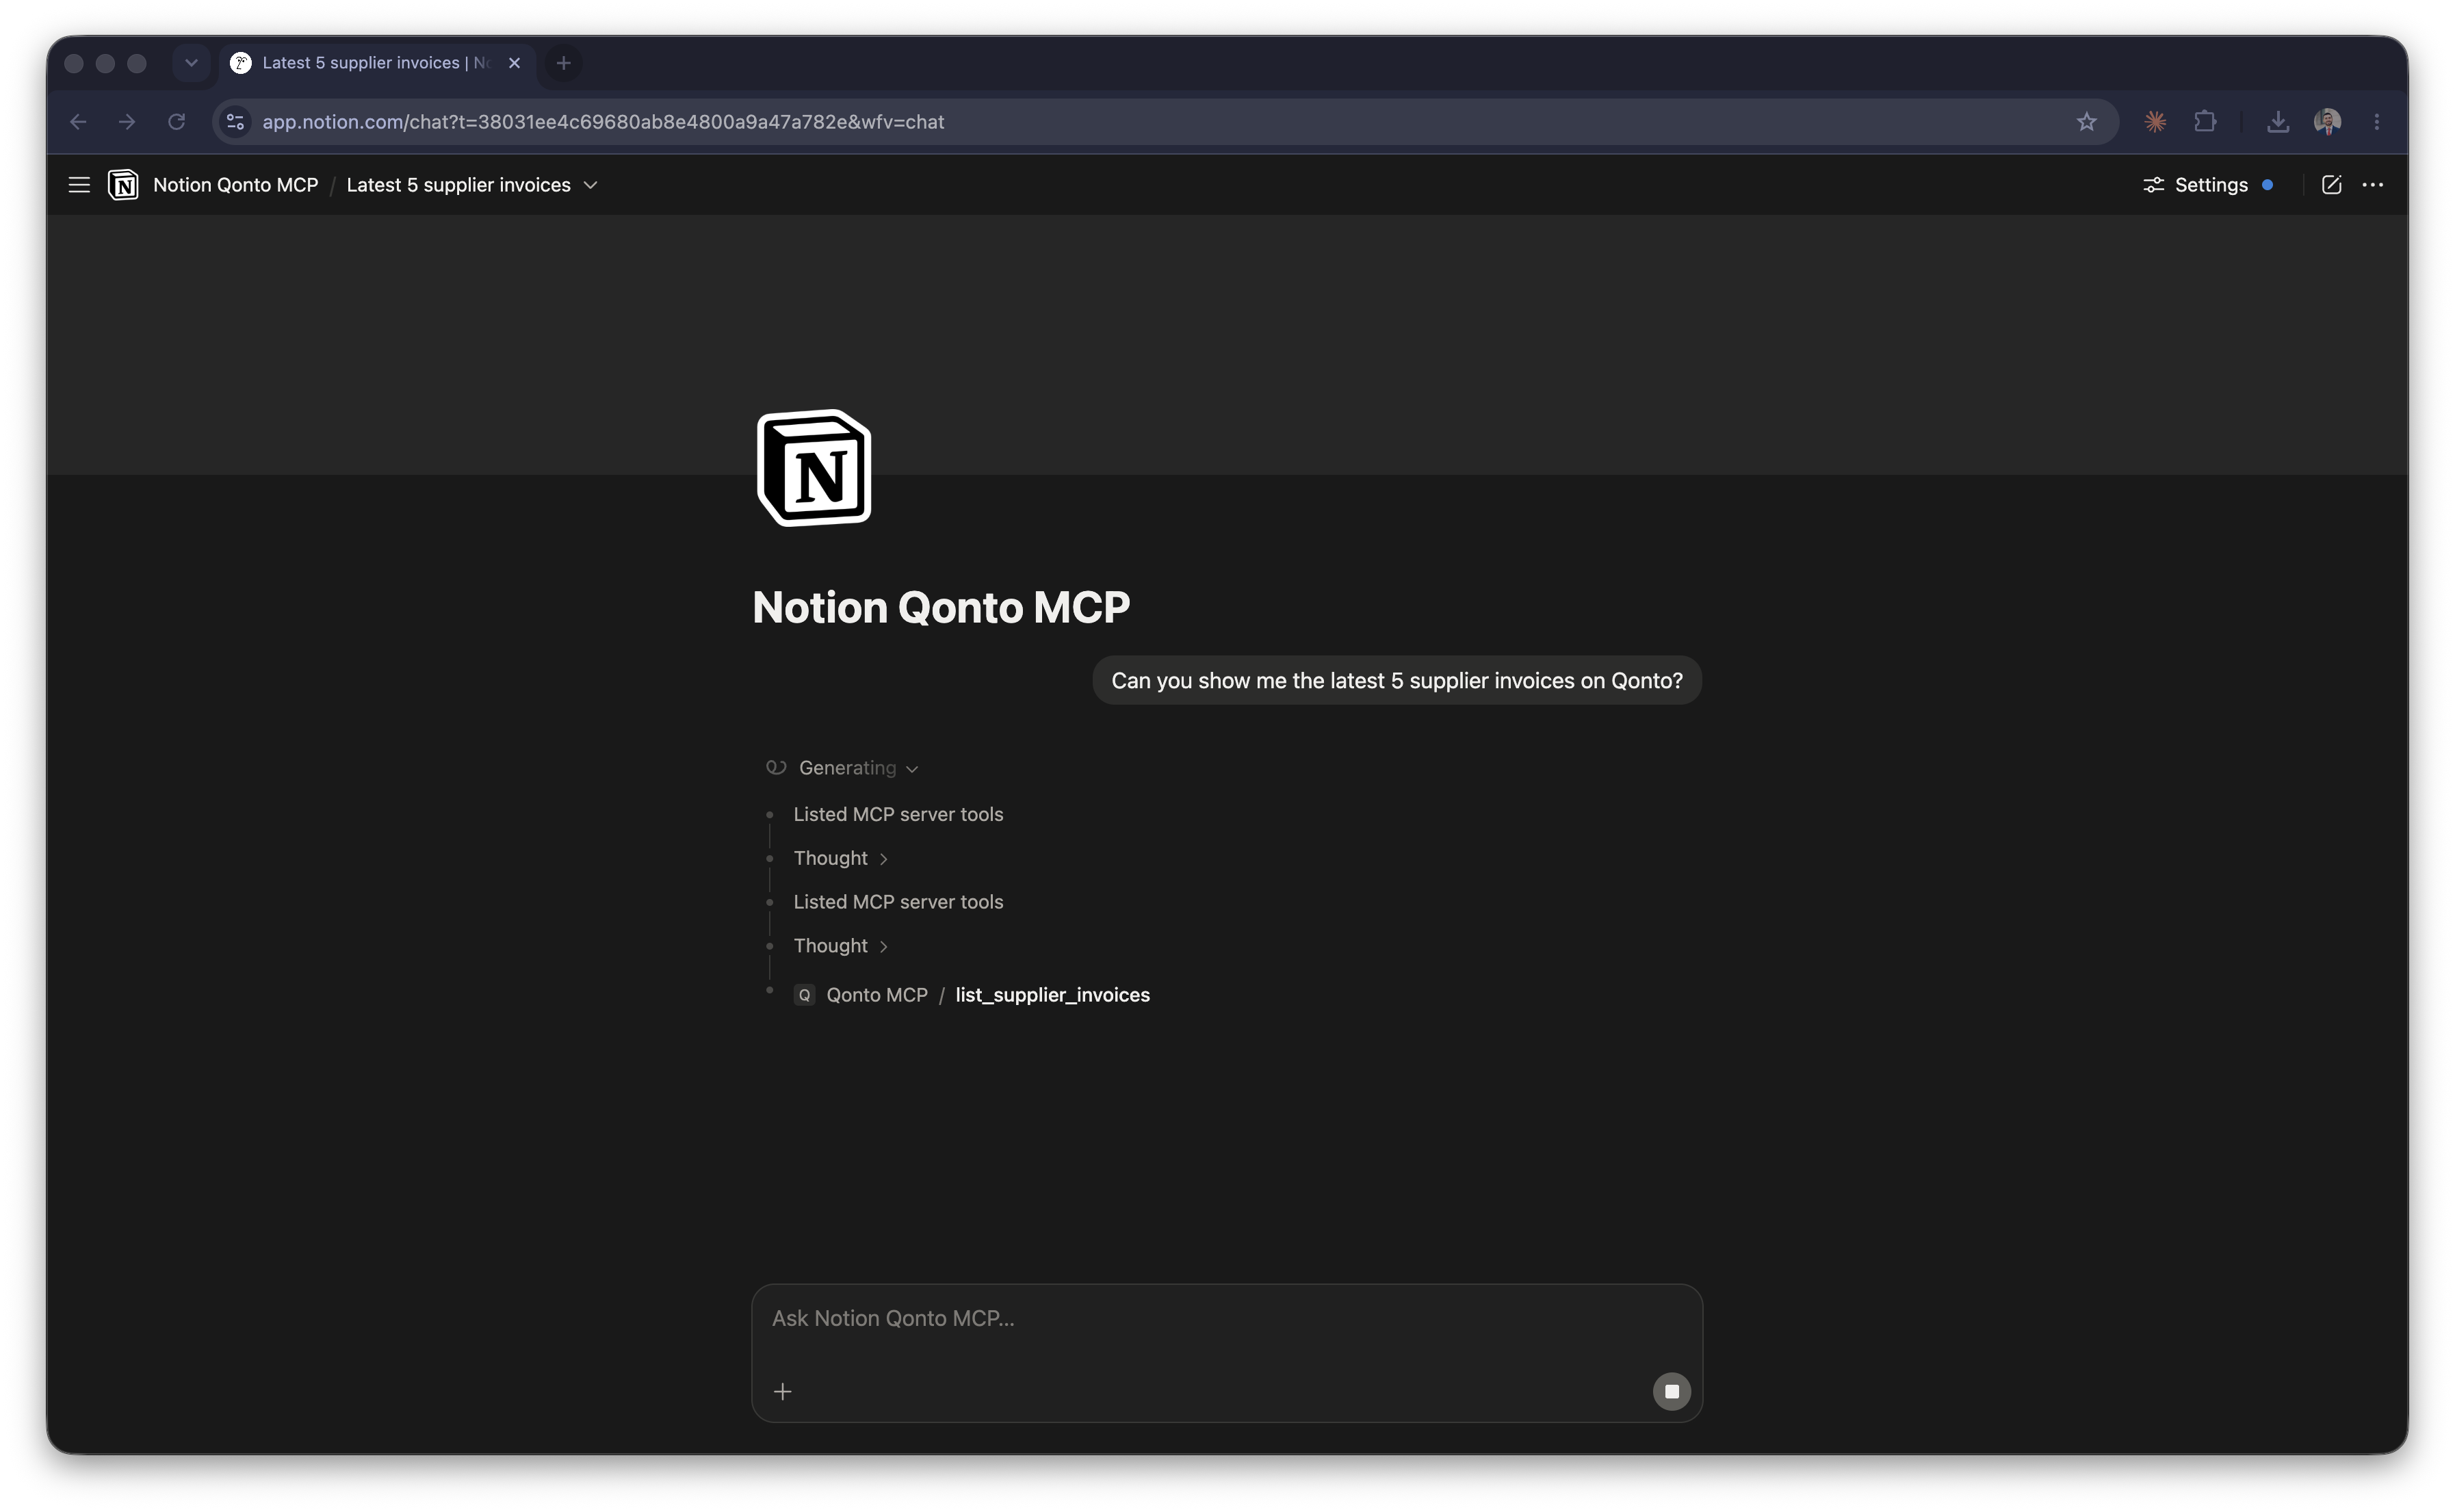Open the three-dot more options menu in Notion

click(2373, 185)
